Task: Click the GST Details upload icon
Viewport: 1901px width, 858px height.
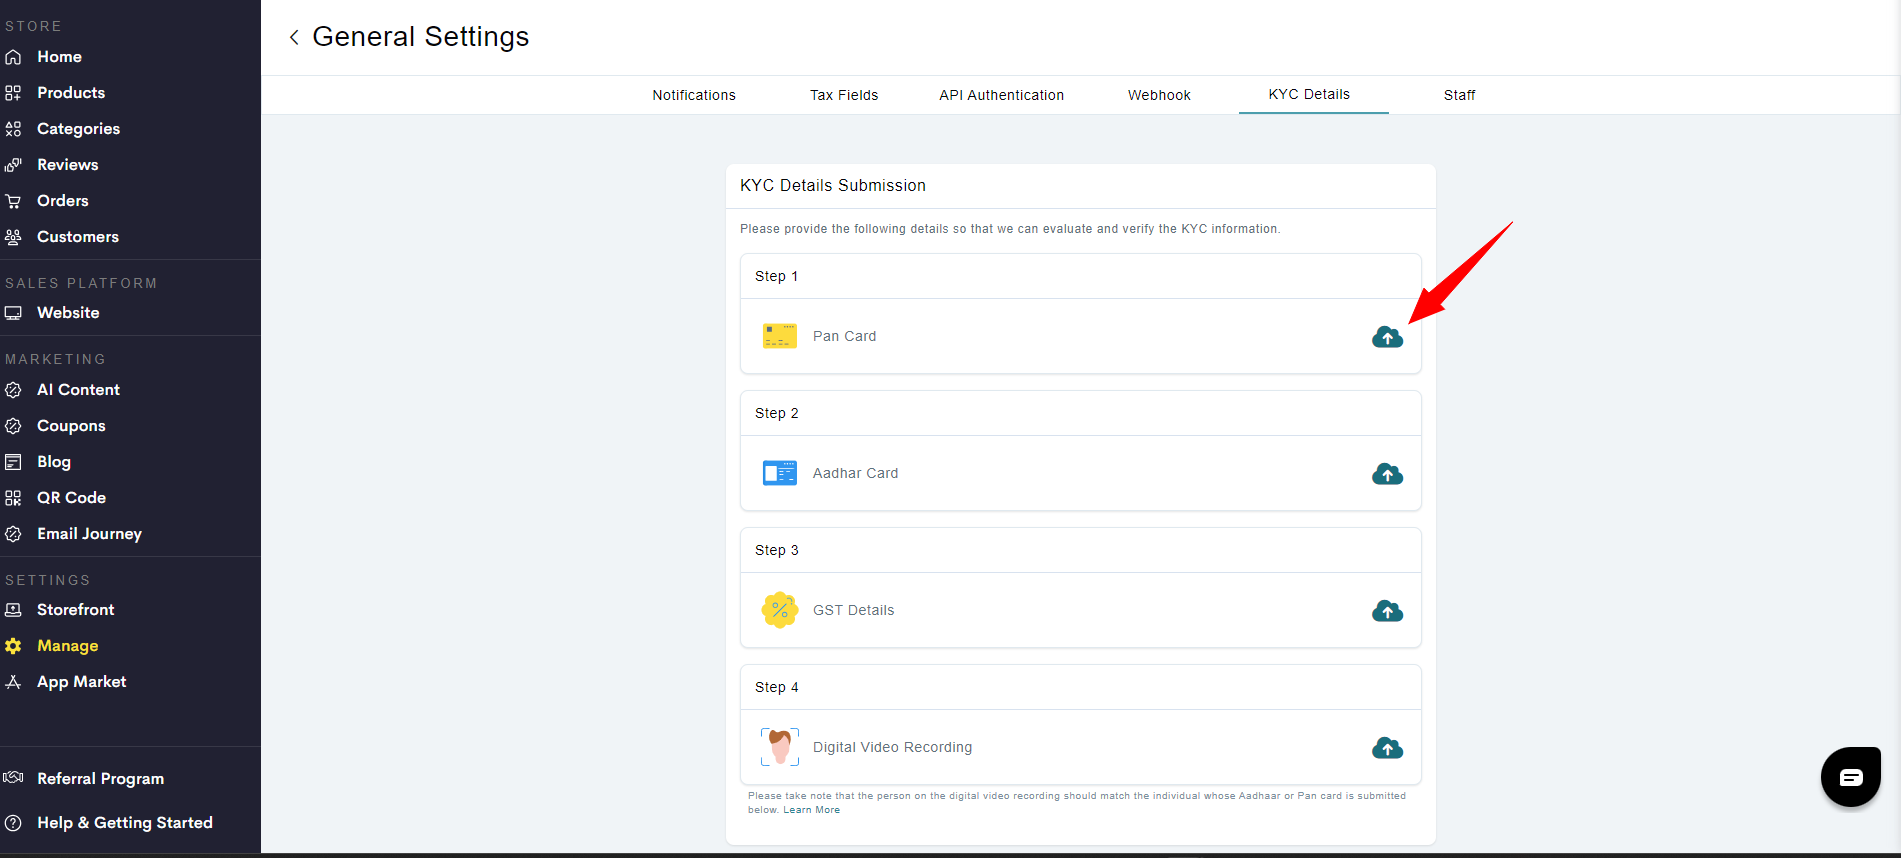Action: click(x=1387, y=611)
